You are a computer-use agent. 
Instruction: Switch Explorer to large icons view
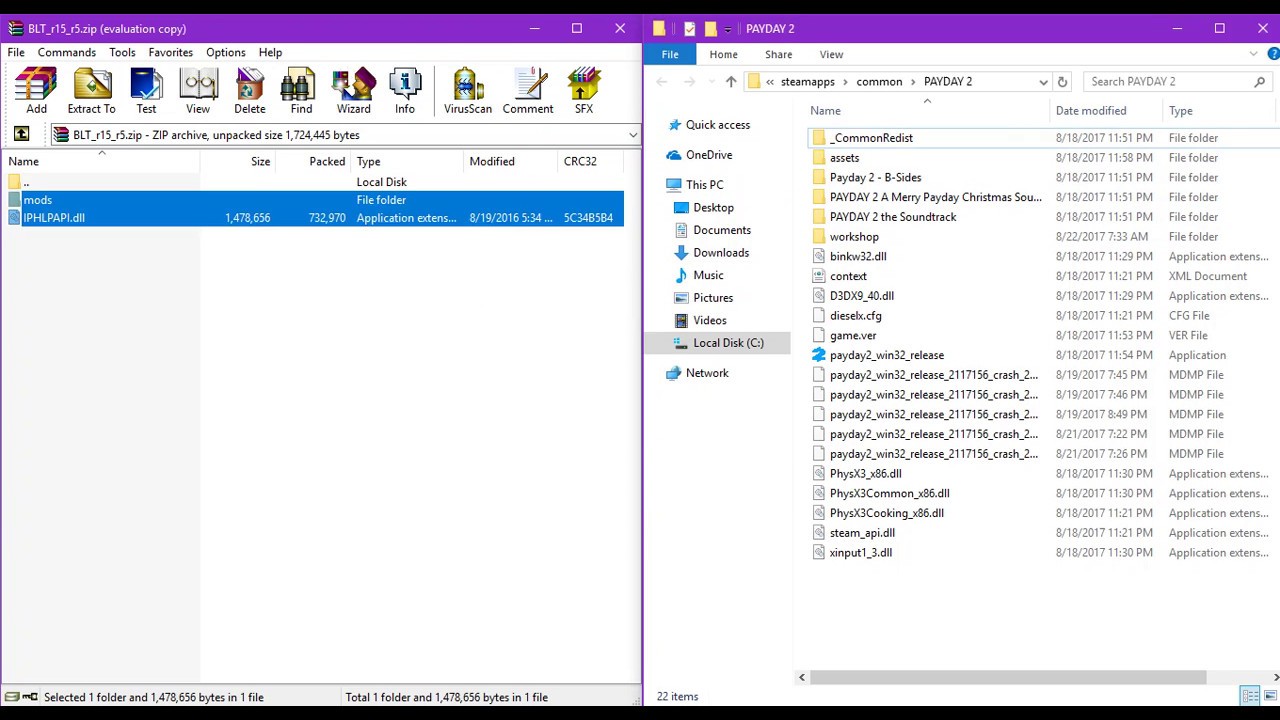coord(1270,696)
